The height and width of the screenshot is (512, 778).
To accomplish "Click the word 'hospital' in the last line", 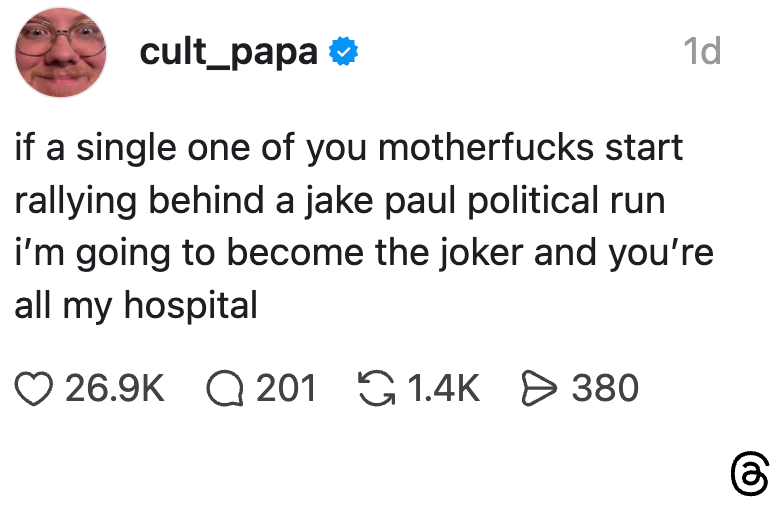I will (x=190, y=306).
